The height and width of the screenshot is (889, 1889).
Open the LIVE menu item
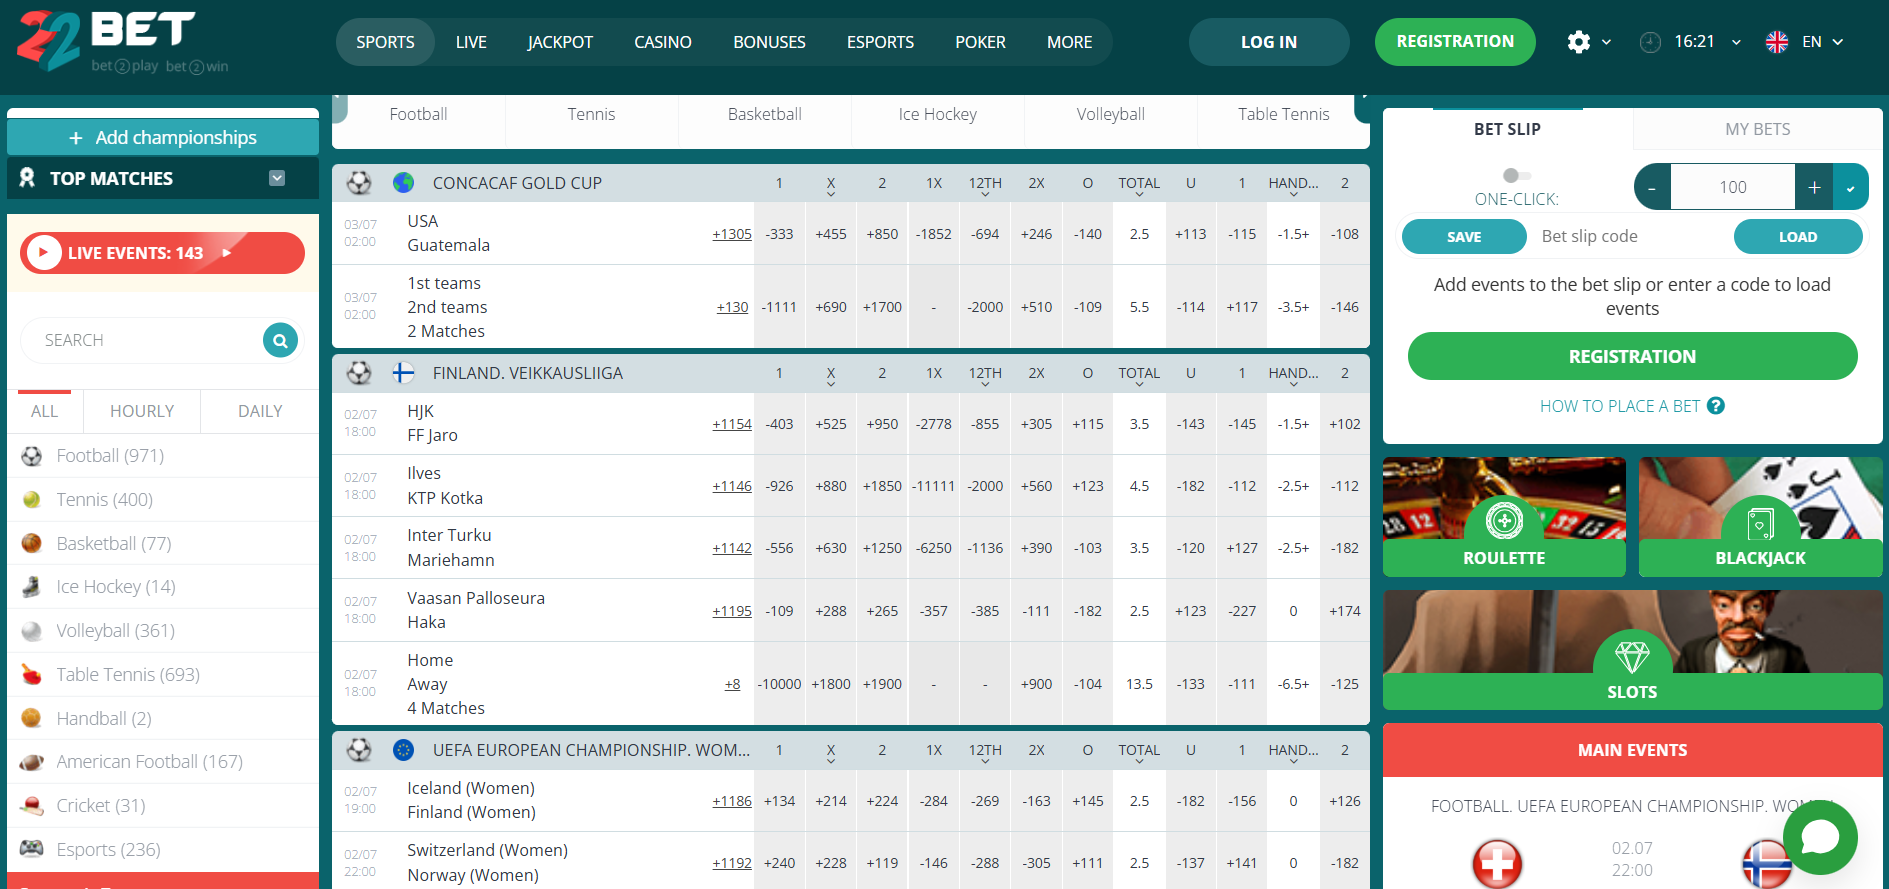click(471, 42)
